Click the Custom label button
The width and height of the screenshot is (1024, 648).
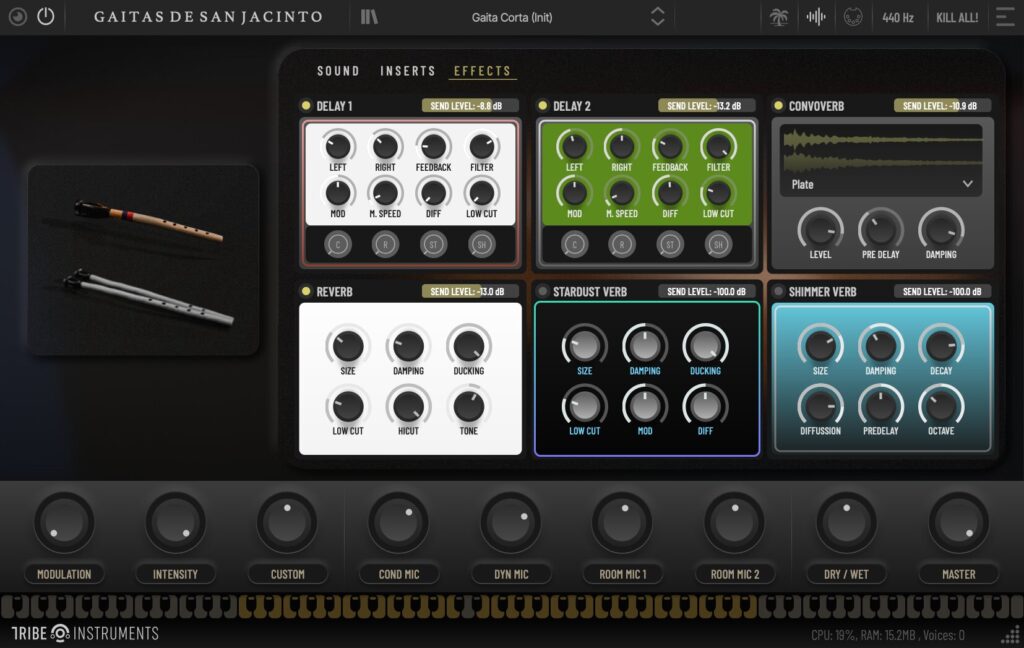coord(287,574)
